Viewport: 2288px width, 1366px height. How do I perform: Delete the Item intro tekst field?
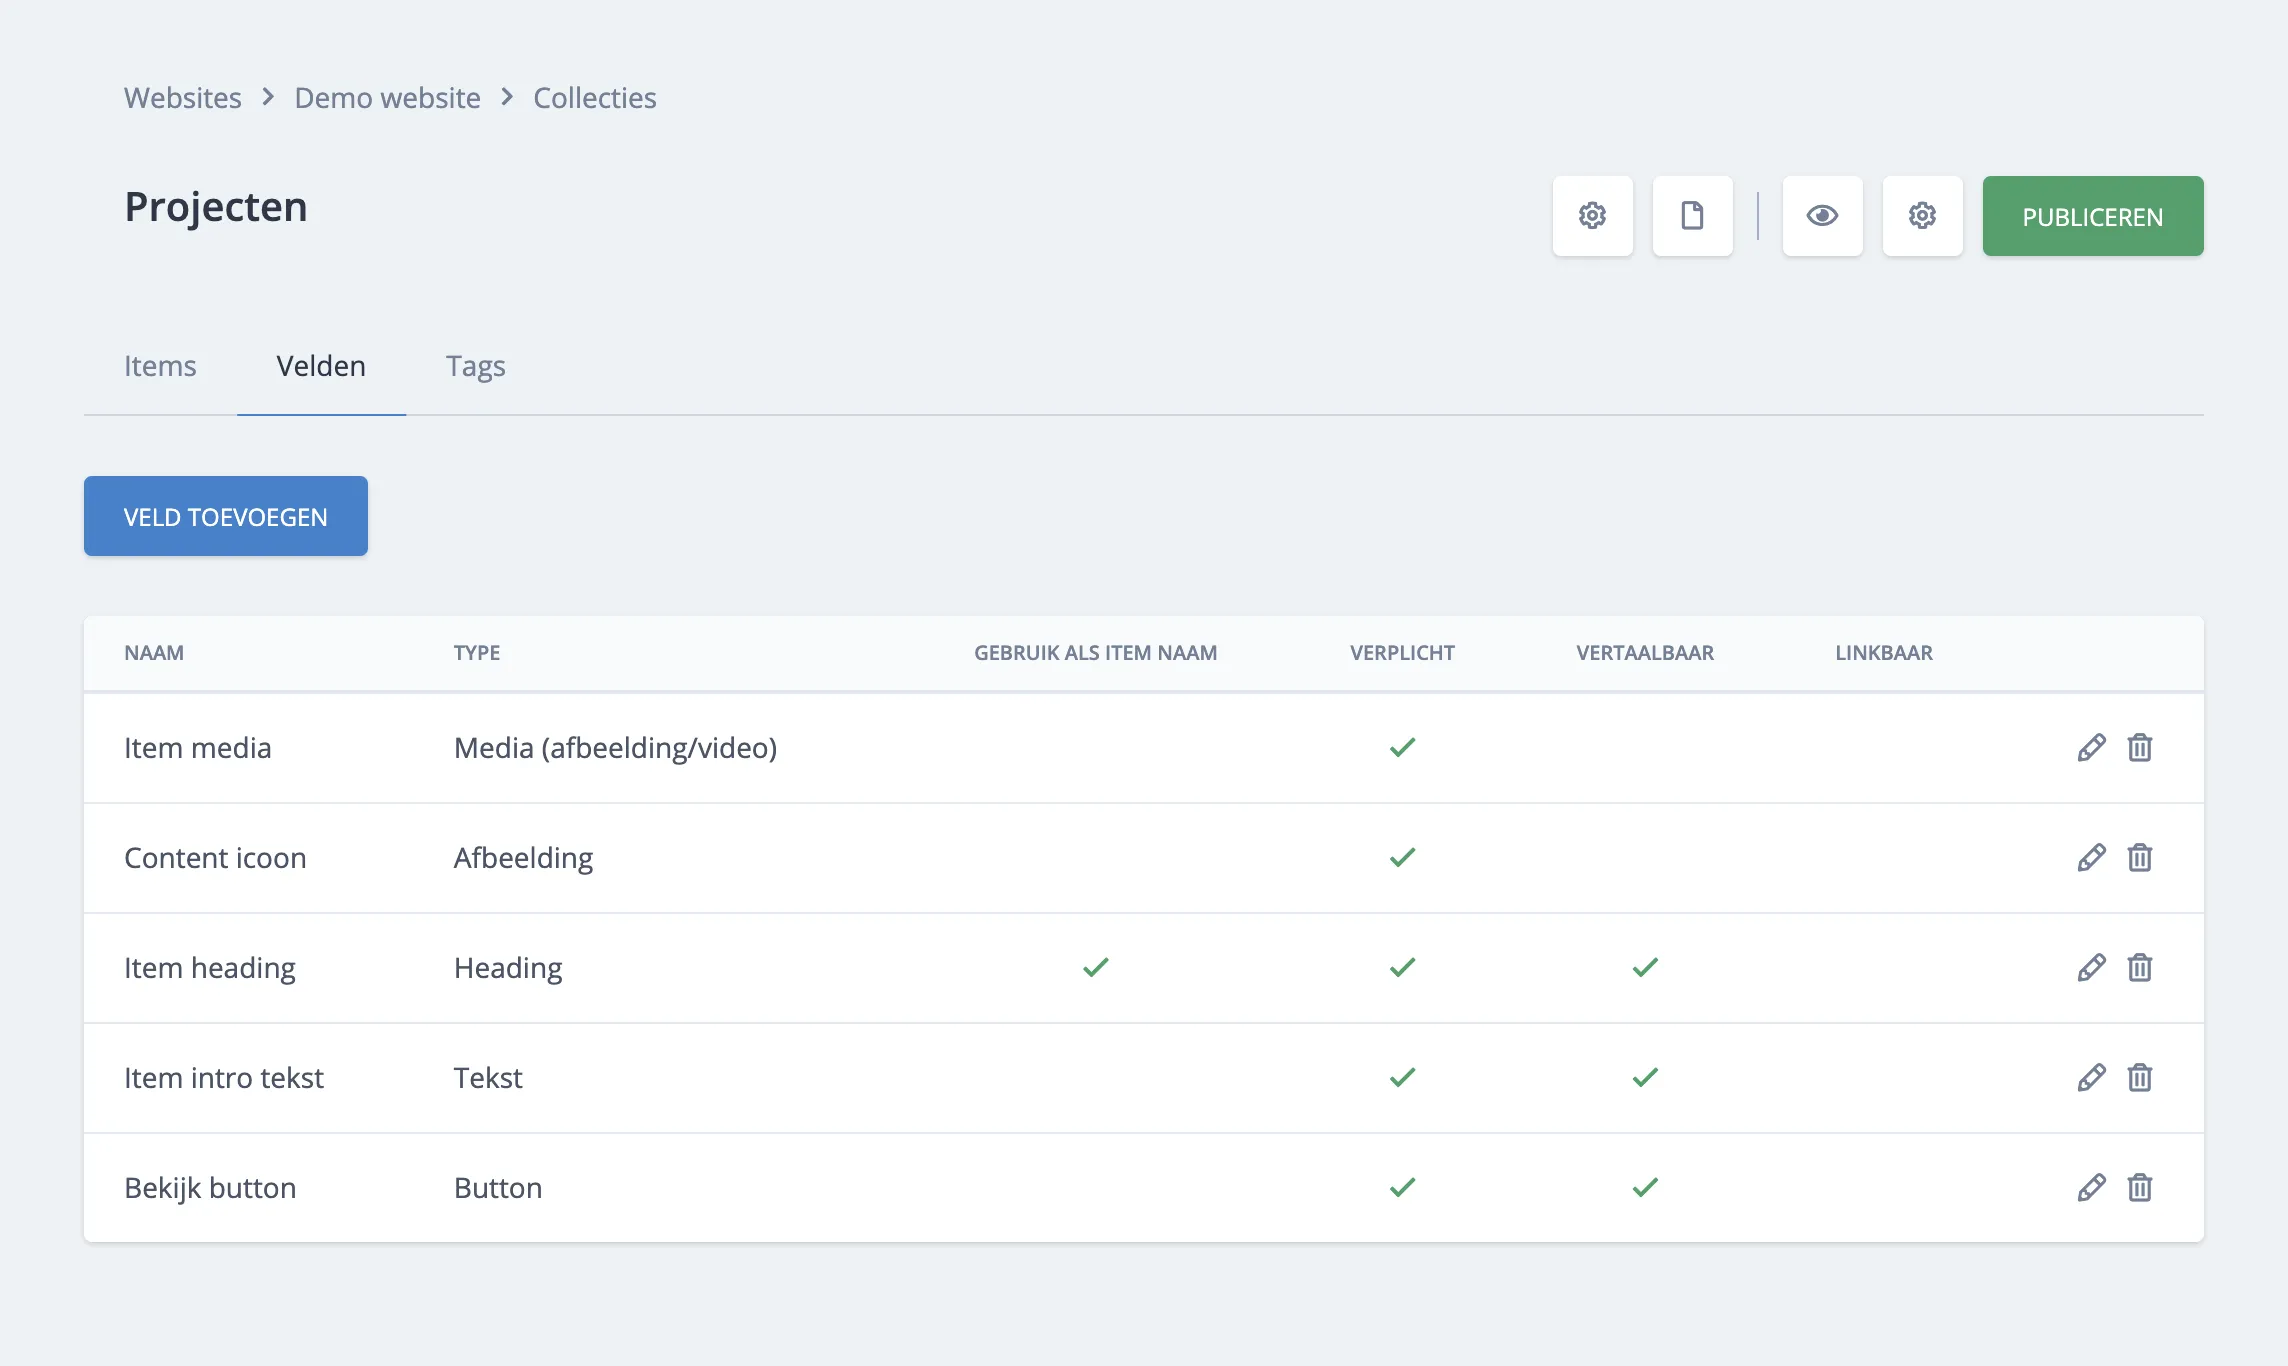click(x=2139, y=1078)
